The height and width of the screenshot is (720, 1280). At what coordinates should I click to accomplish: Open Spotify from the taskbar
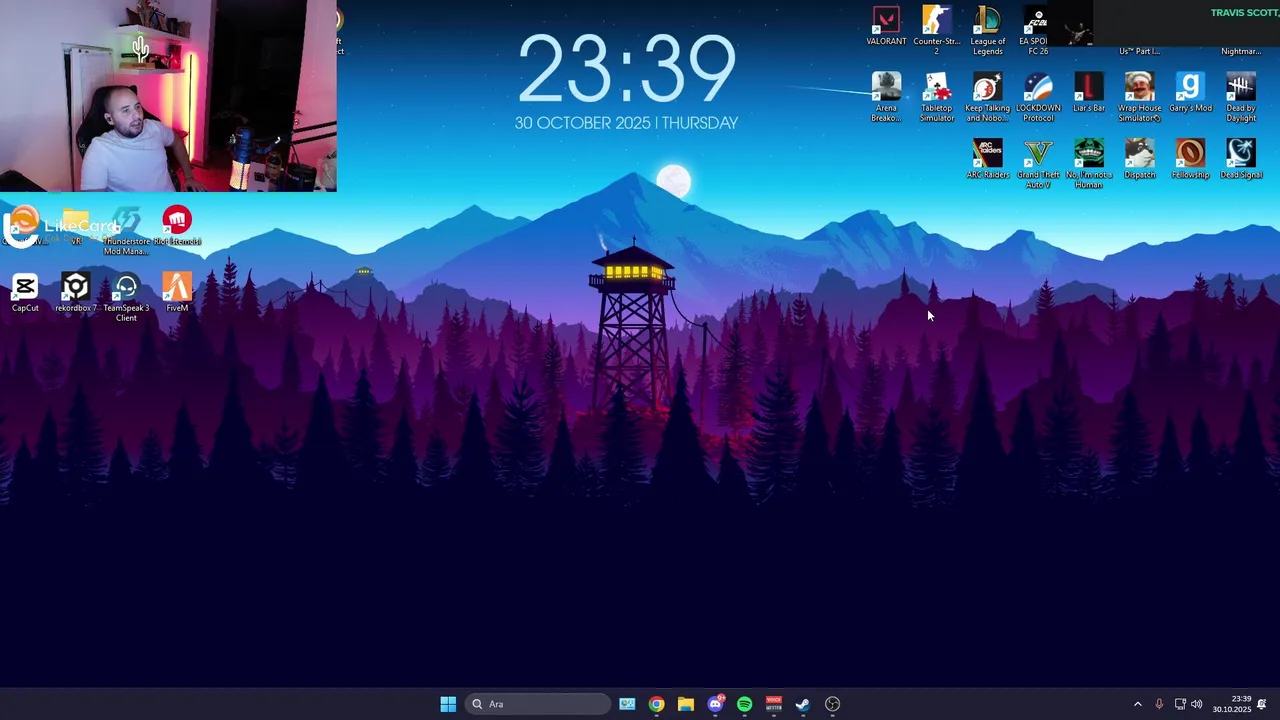click(744, 704)
